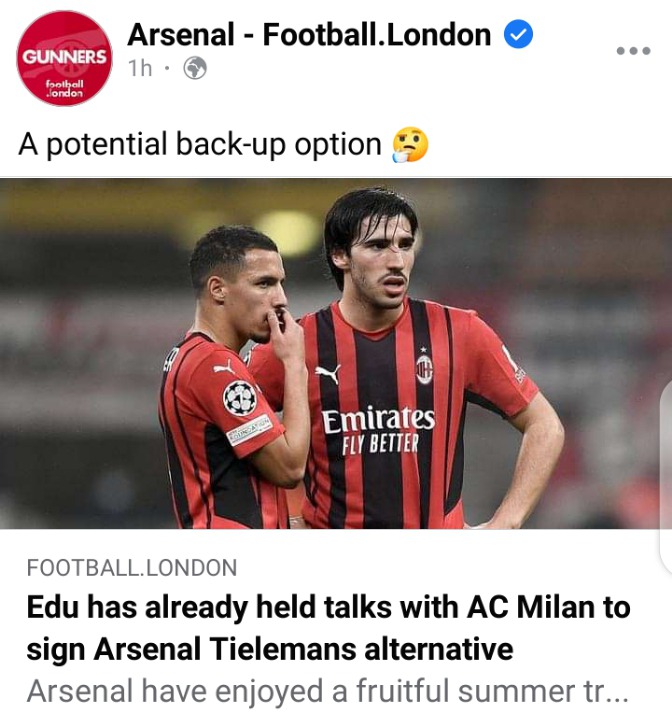Click the 1h post timestamp

(140, 68)
